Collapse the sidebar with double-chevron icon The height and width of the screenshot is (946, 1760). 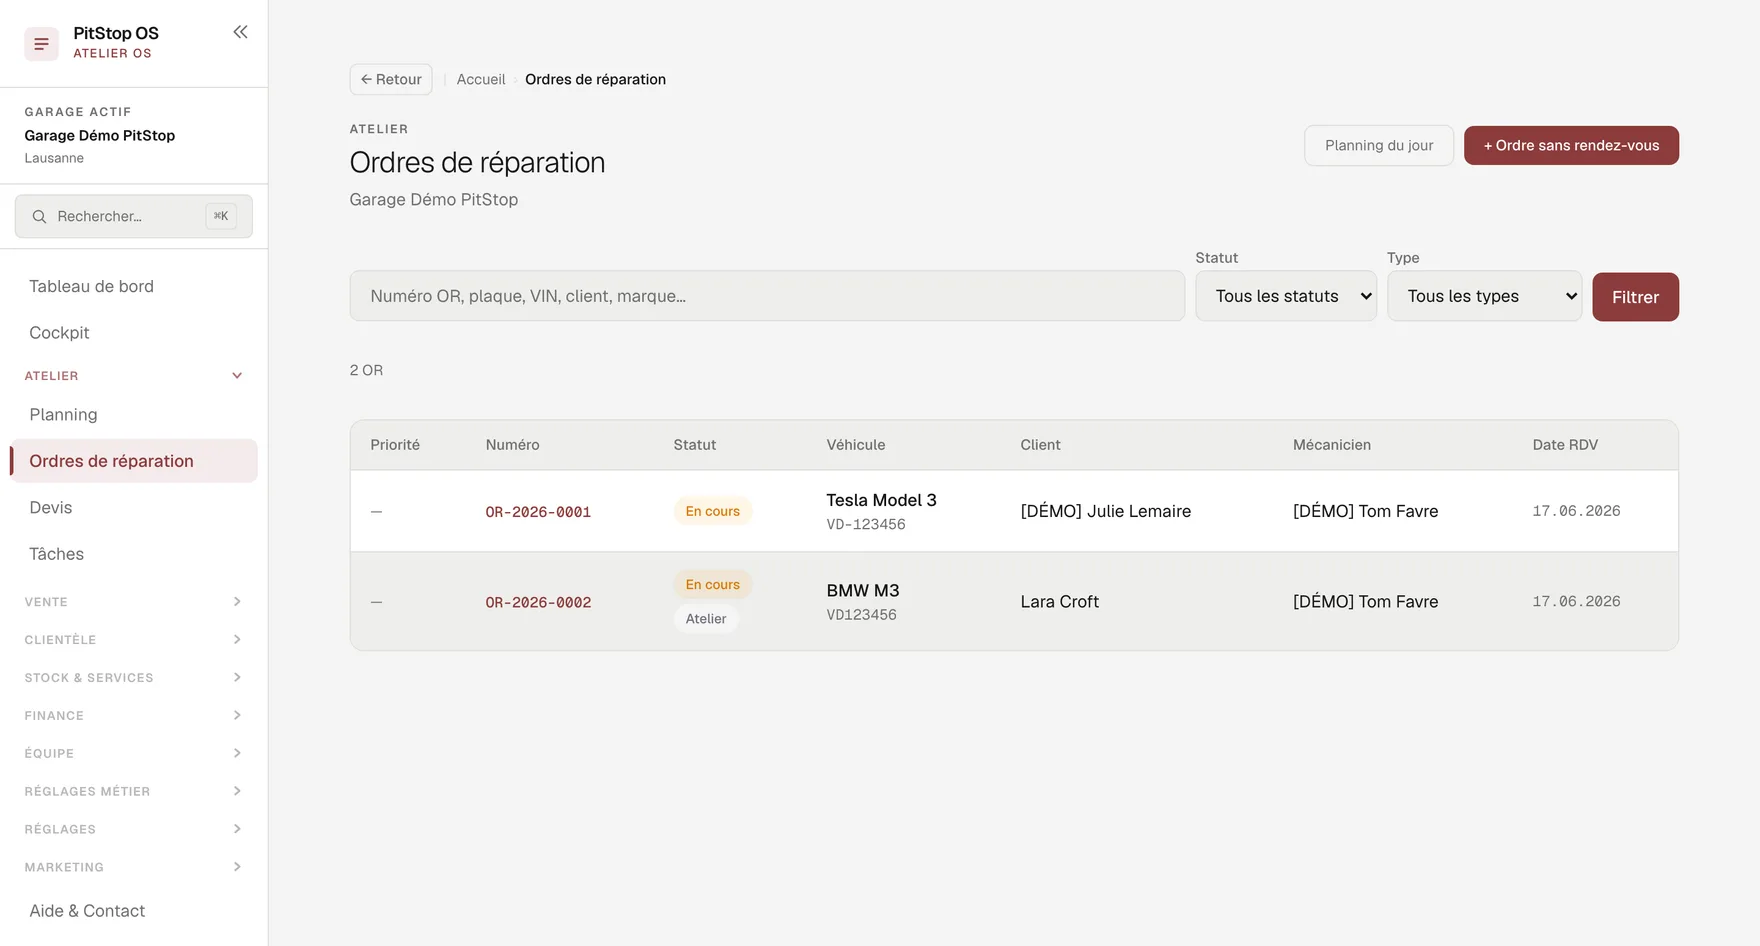[240, 32]
